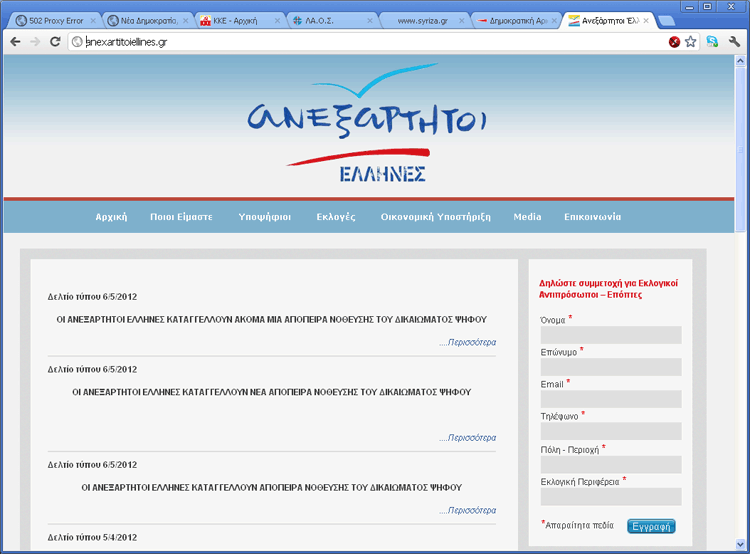750x554 pixels.
Task: Open the Οικονομική Υποστήριξη menu item
Action: coord(436,217)
